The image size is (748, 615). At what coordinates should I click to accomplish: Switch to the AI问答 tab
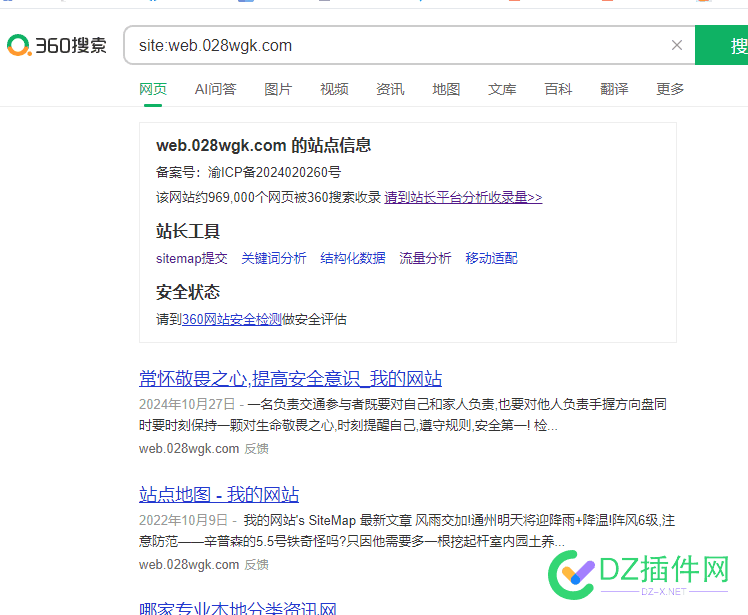click(x=215, y=89)
